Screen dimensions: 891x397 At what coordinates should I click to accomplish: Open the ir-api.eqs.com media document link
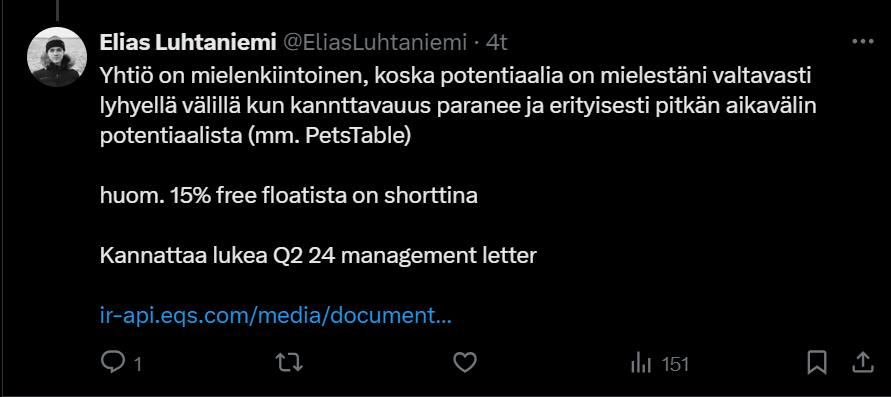tap(276, 316)
